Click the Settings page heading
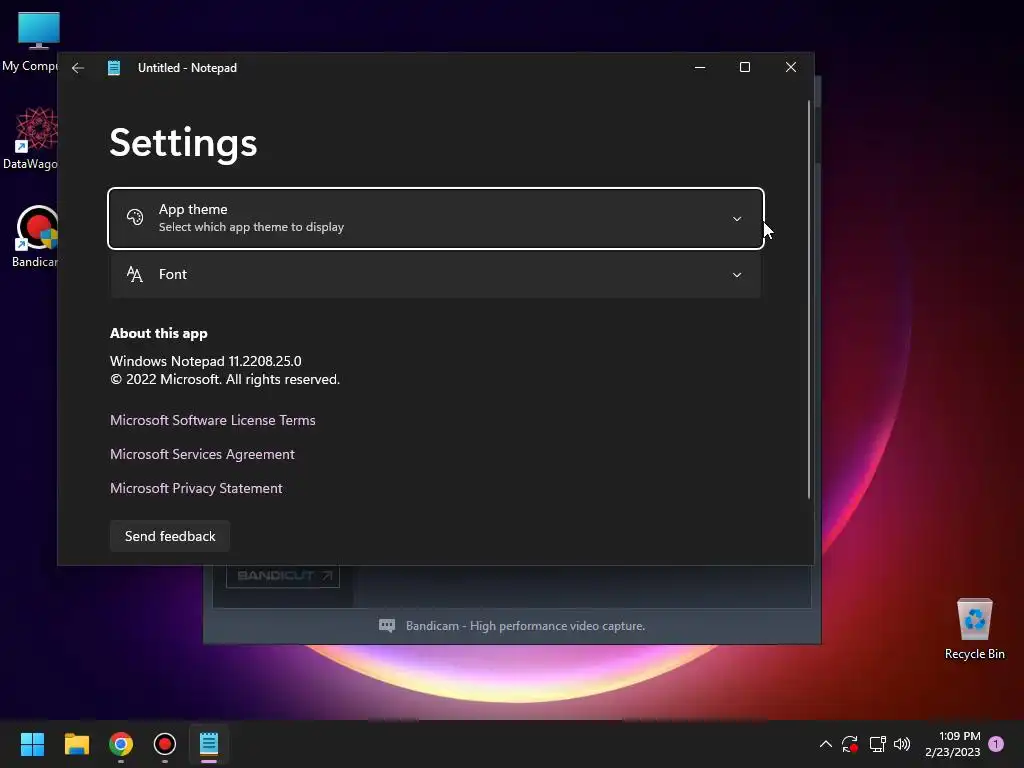Viewport: 1024px width, 768px height. 184,143
